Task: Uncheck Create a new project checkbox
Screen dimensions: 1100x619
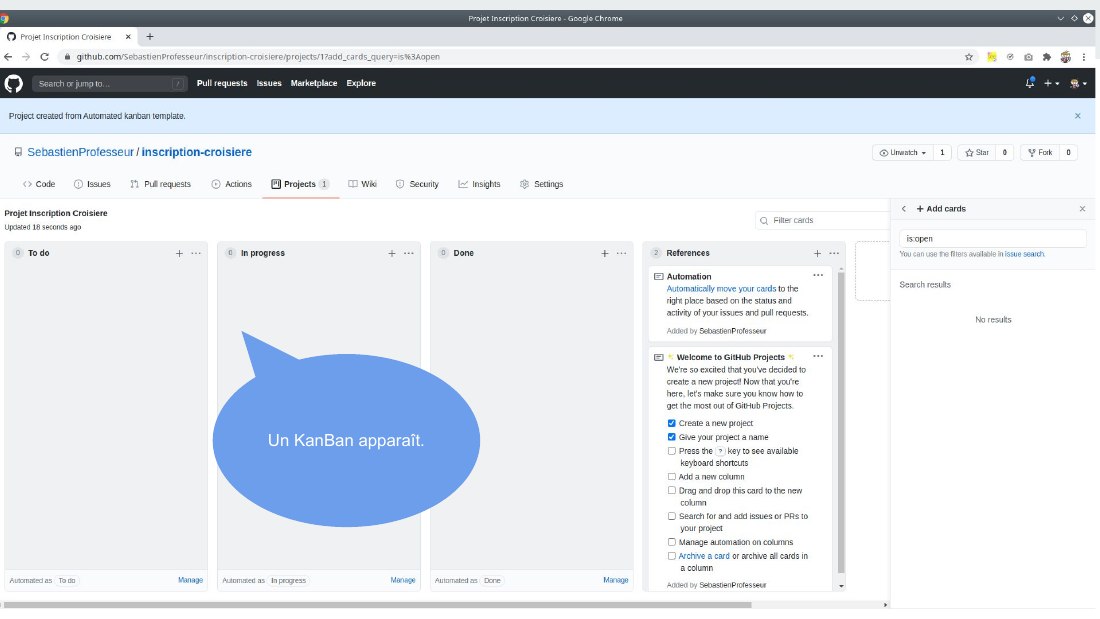Action: 671,423
